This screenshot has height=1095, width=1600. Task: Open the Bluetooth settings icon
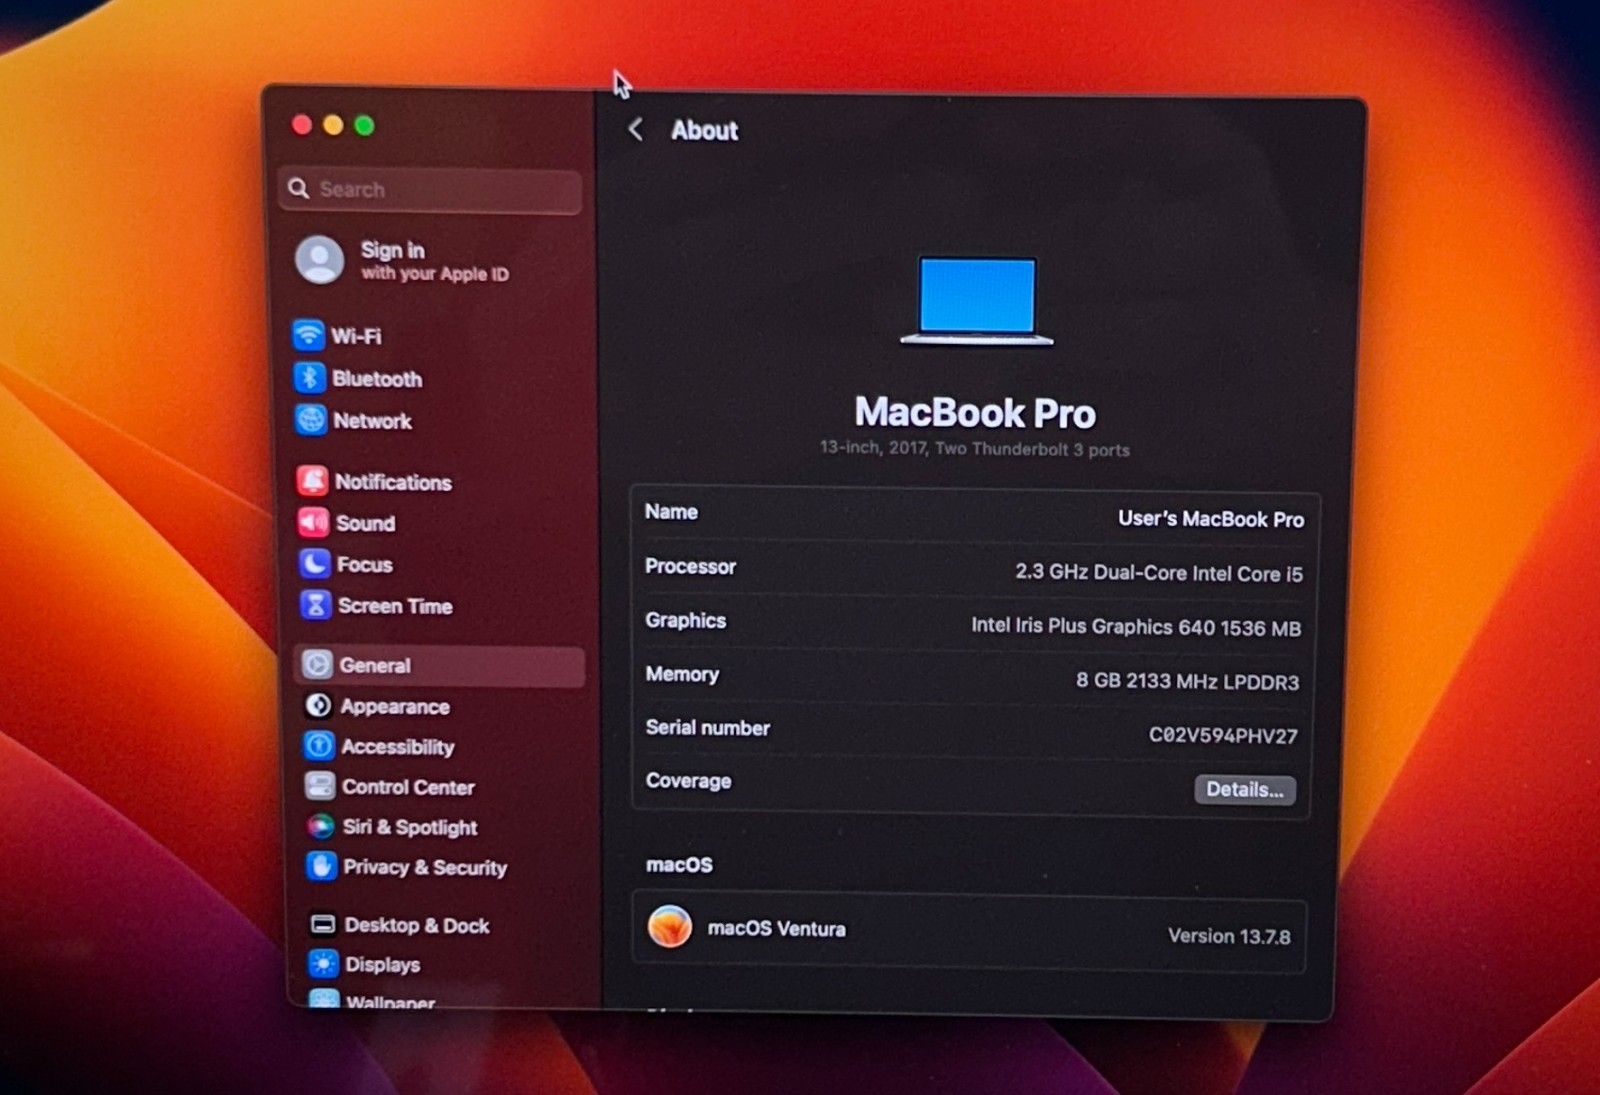(x=309, y=377)
